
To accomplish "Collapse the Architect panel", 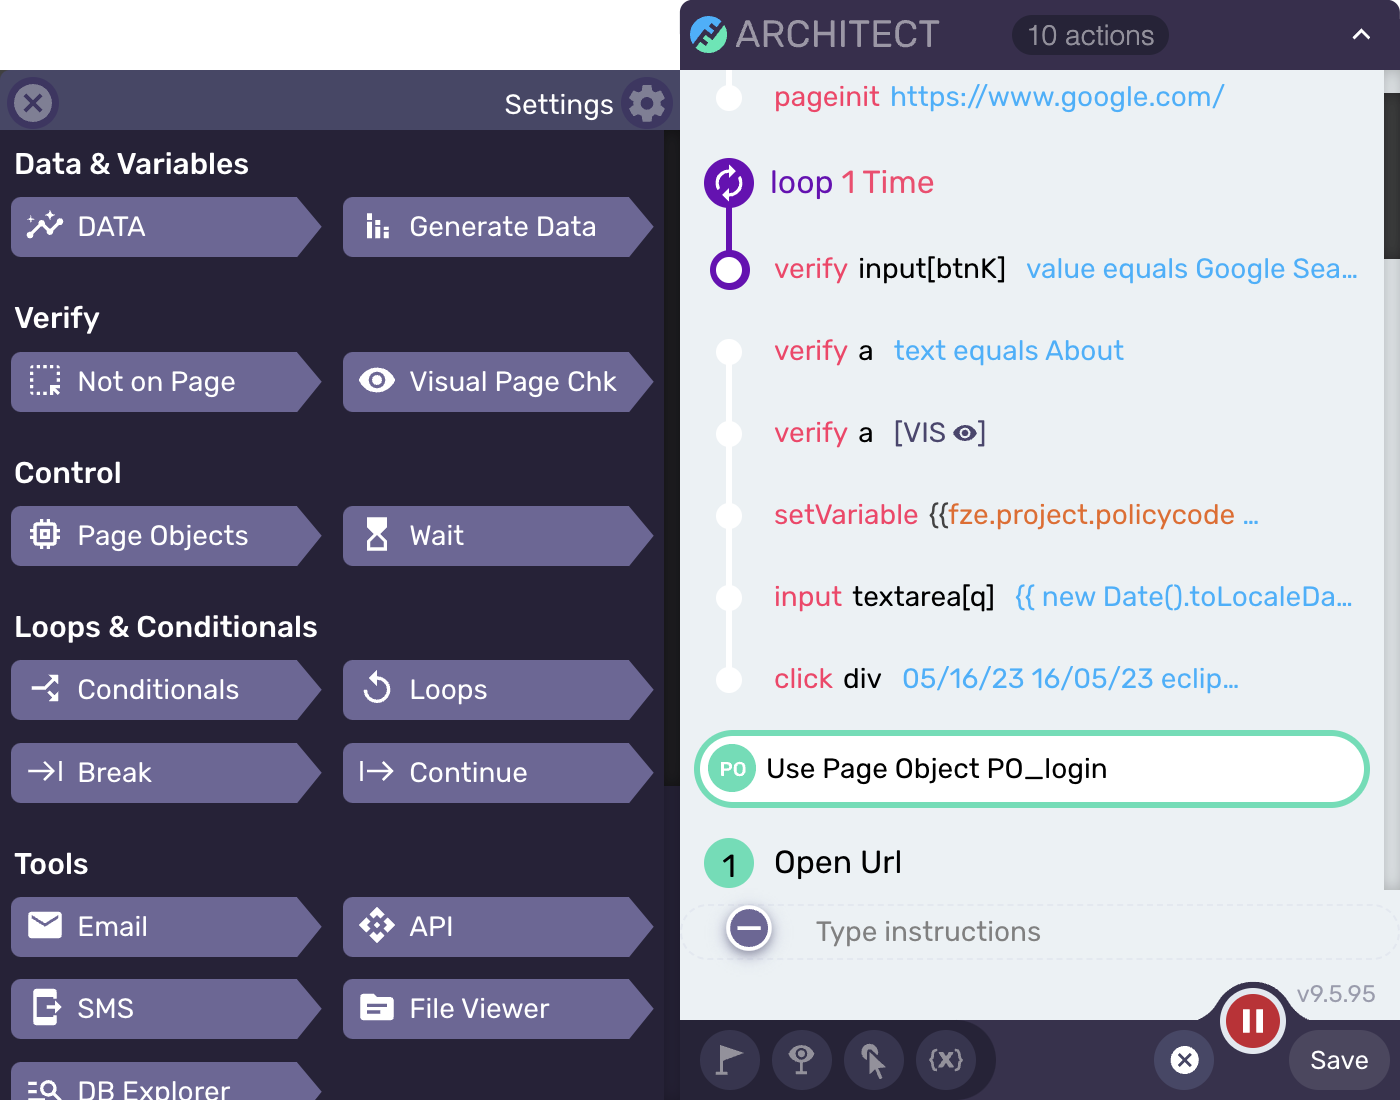I will (x=1361, y=34).
